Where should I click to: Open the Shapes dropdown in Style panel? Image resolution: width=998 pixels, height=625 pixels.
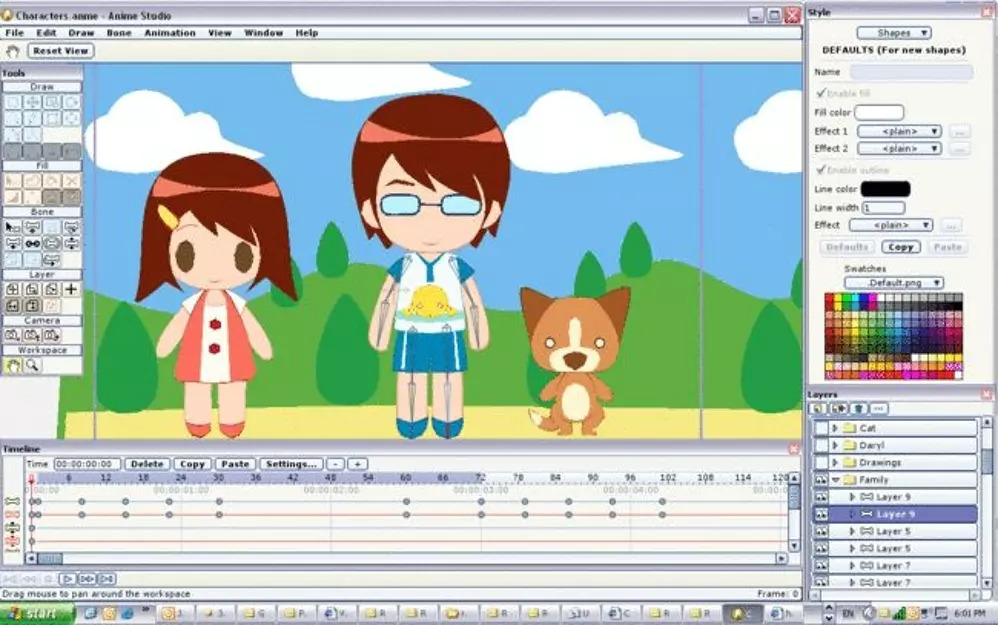click(893, 33)
